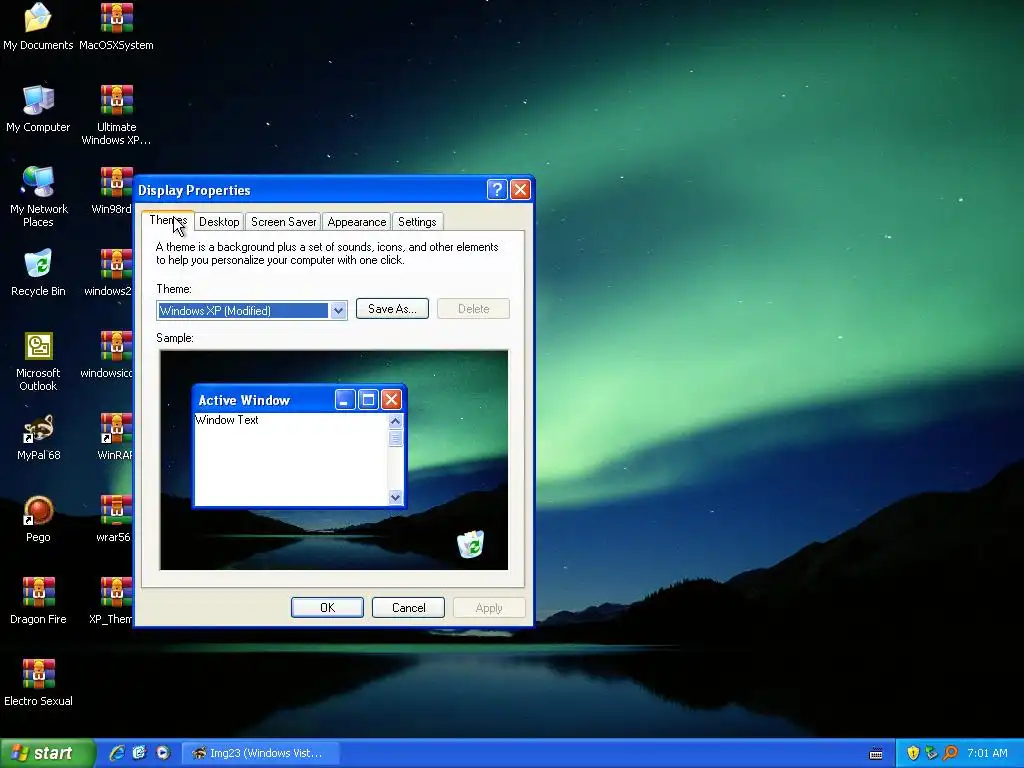Launch Windows Media Player from Quick Launch
The width and height of the screenshot is (1024, 768).
(x=163, y=753)
